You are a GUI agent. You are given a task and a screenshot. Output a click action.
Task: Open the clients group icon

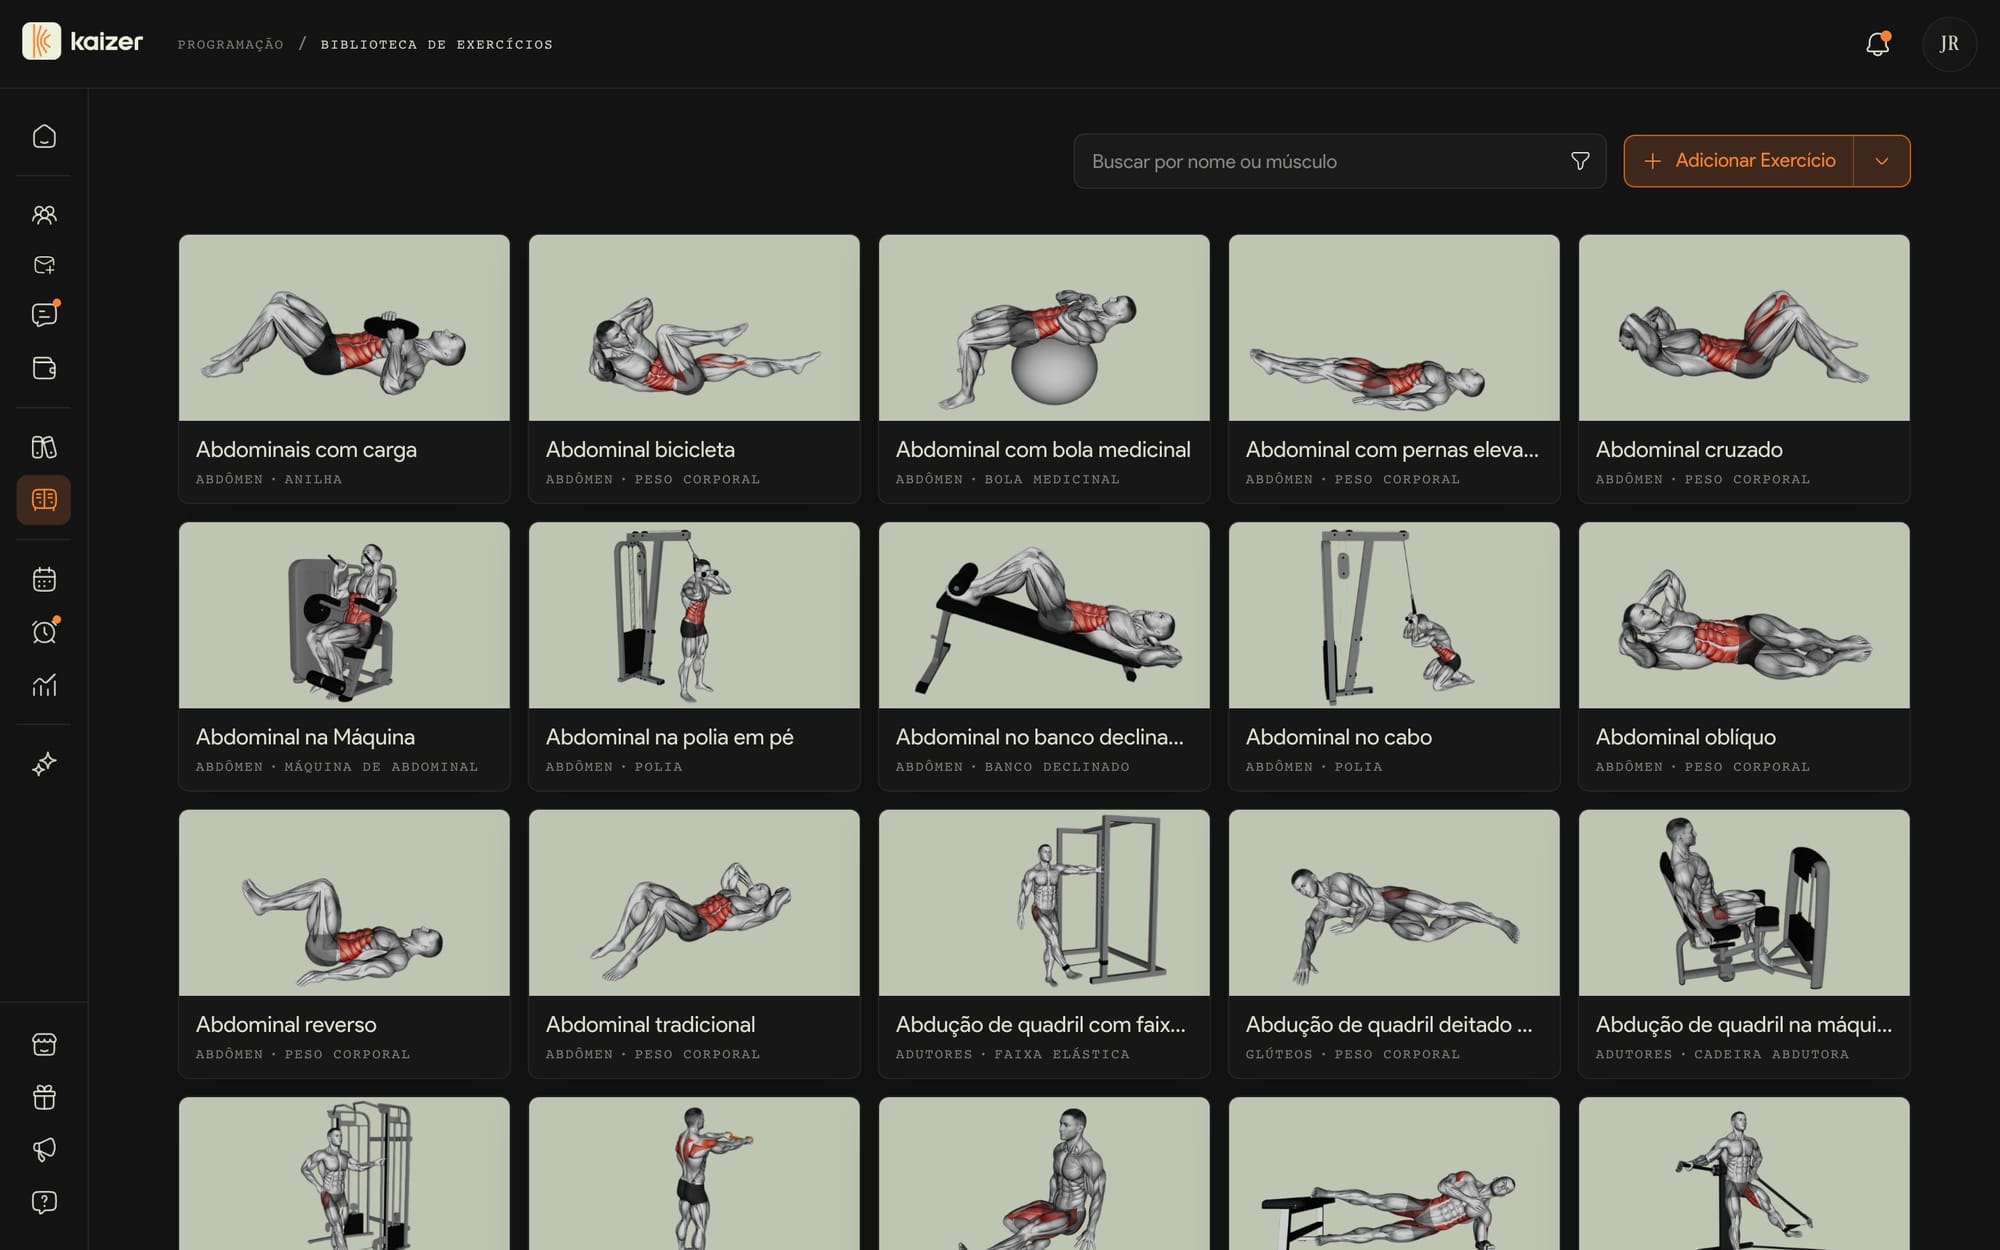pyautogui.click(x=44, y=214)
